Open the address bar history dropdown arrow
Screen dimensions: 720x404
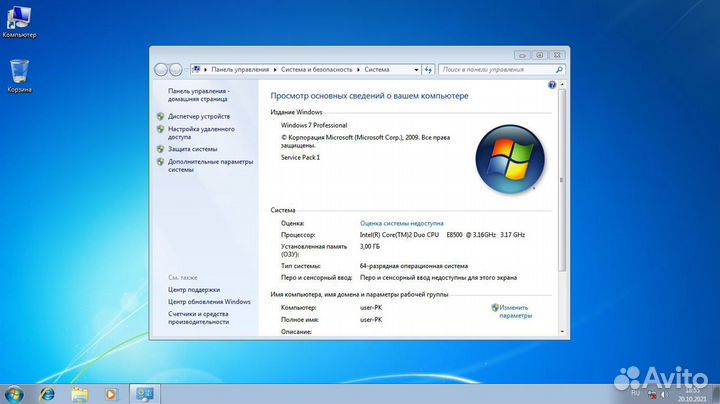(x=416, y=70)
